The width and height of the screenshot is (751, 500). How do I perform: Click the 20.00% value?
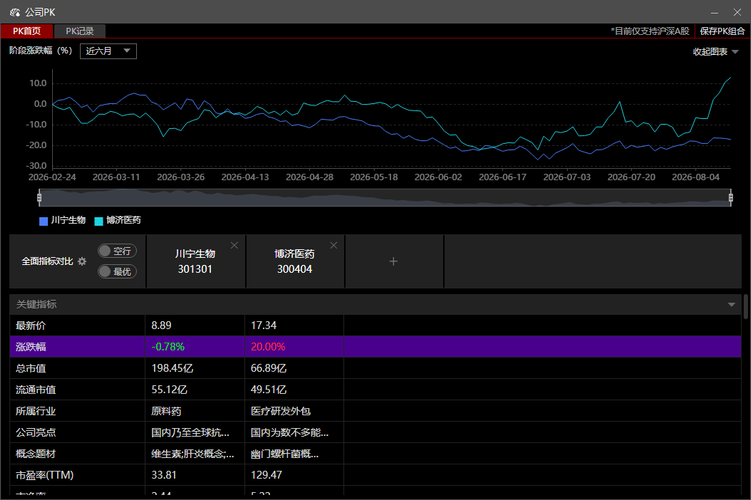click(x=268, y=347)
